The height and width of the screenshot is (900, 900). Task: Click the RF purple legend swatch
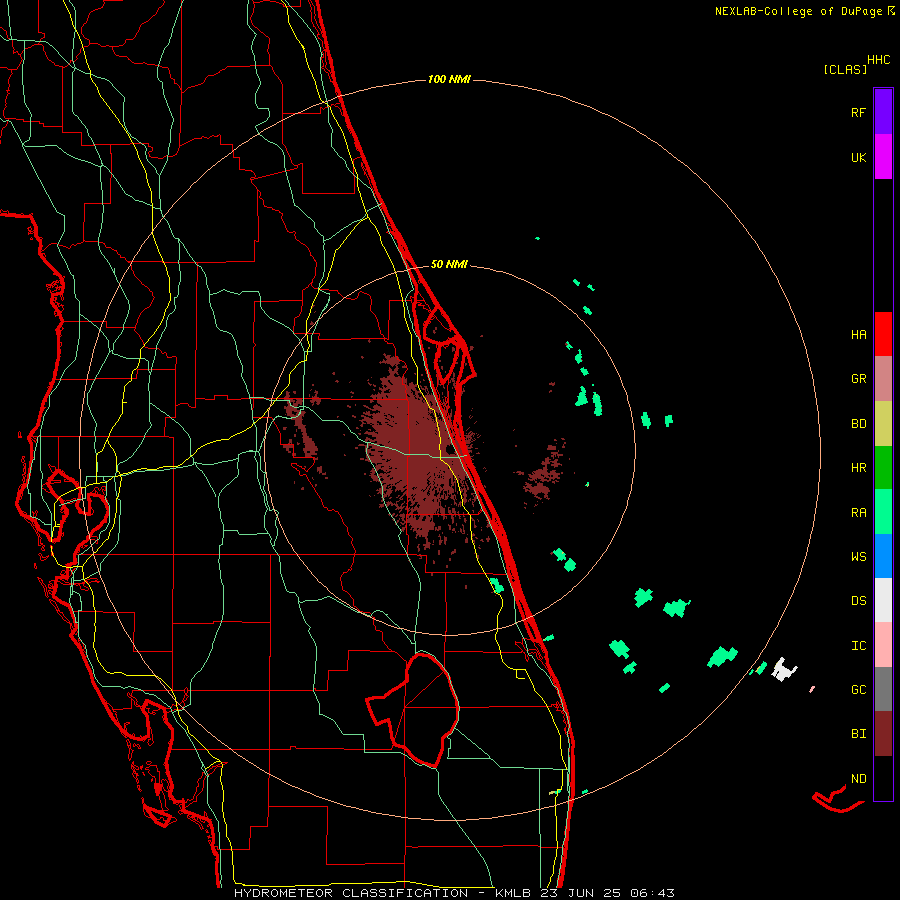[883, 112]
